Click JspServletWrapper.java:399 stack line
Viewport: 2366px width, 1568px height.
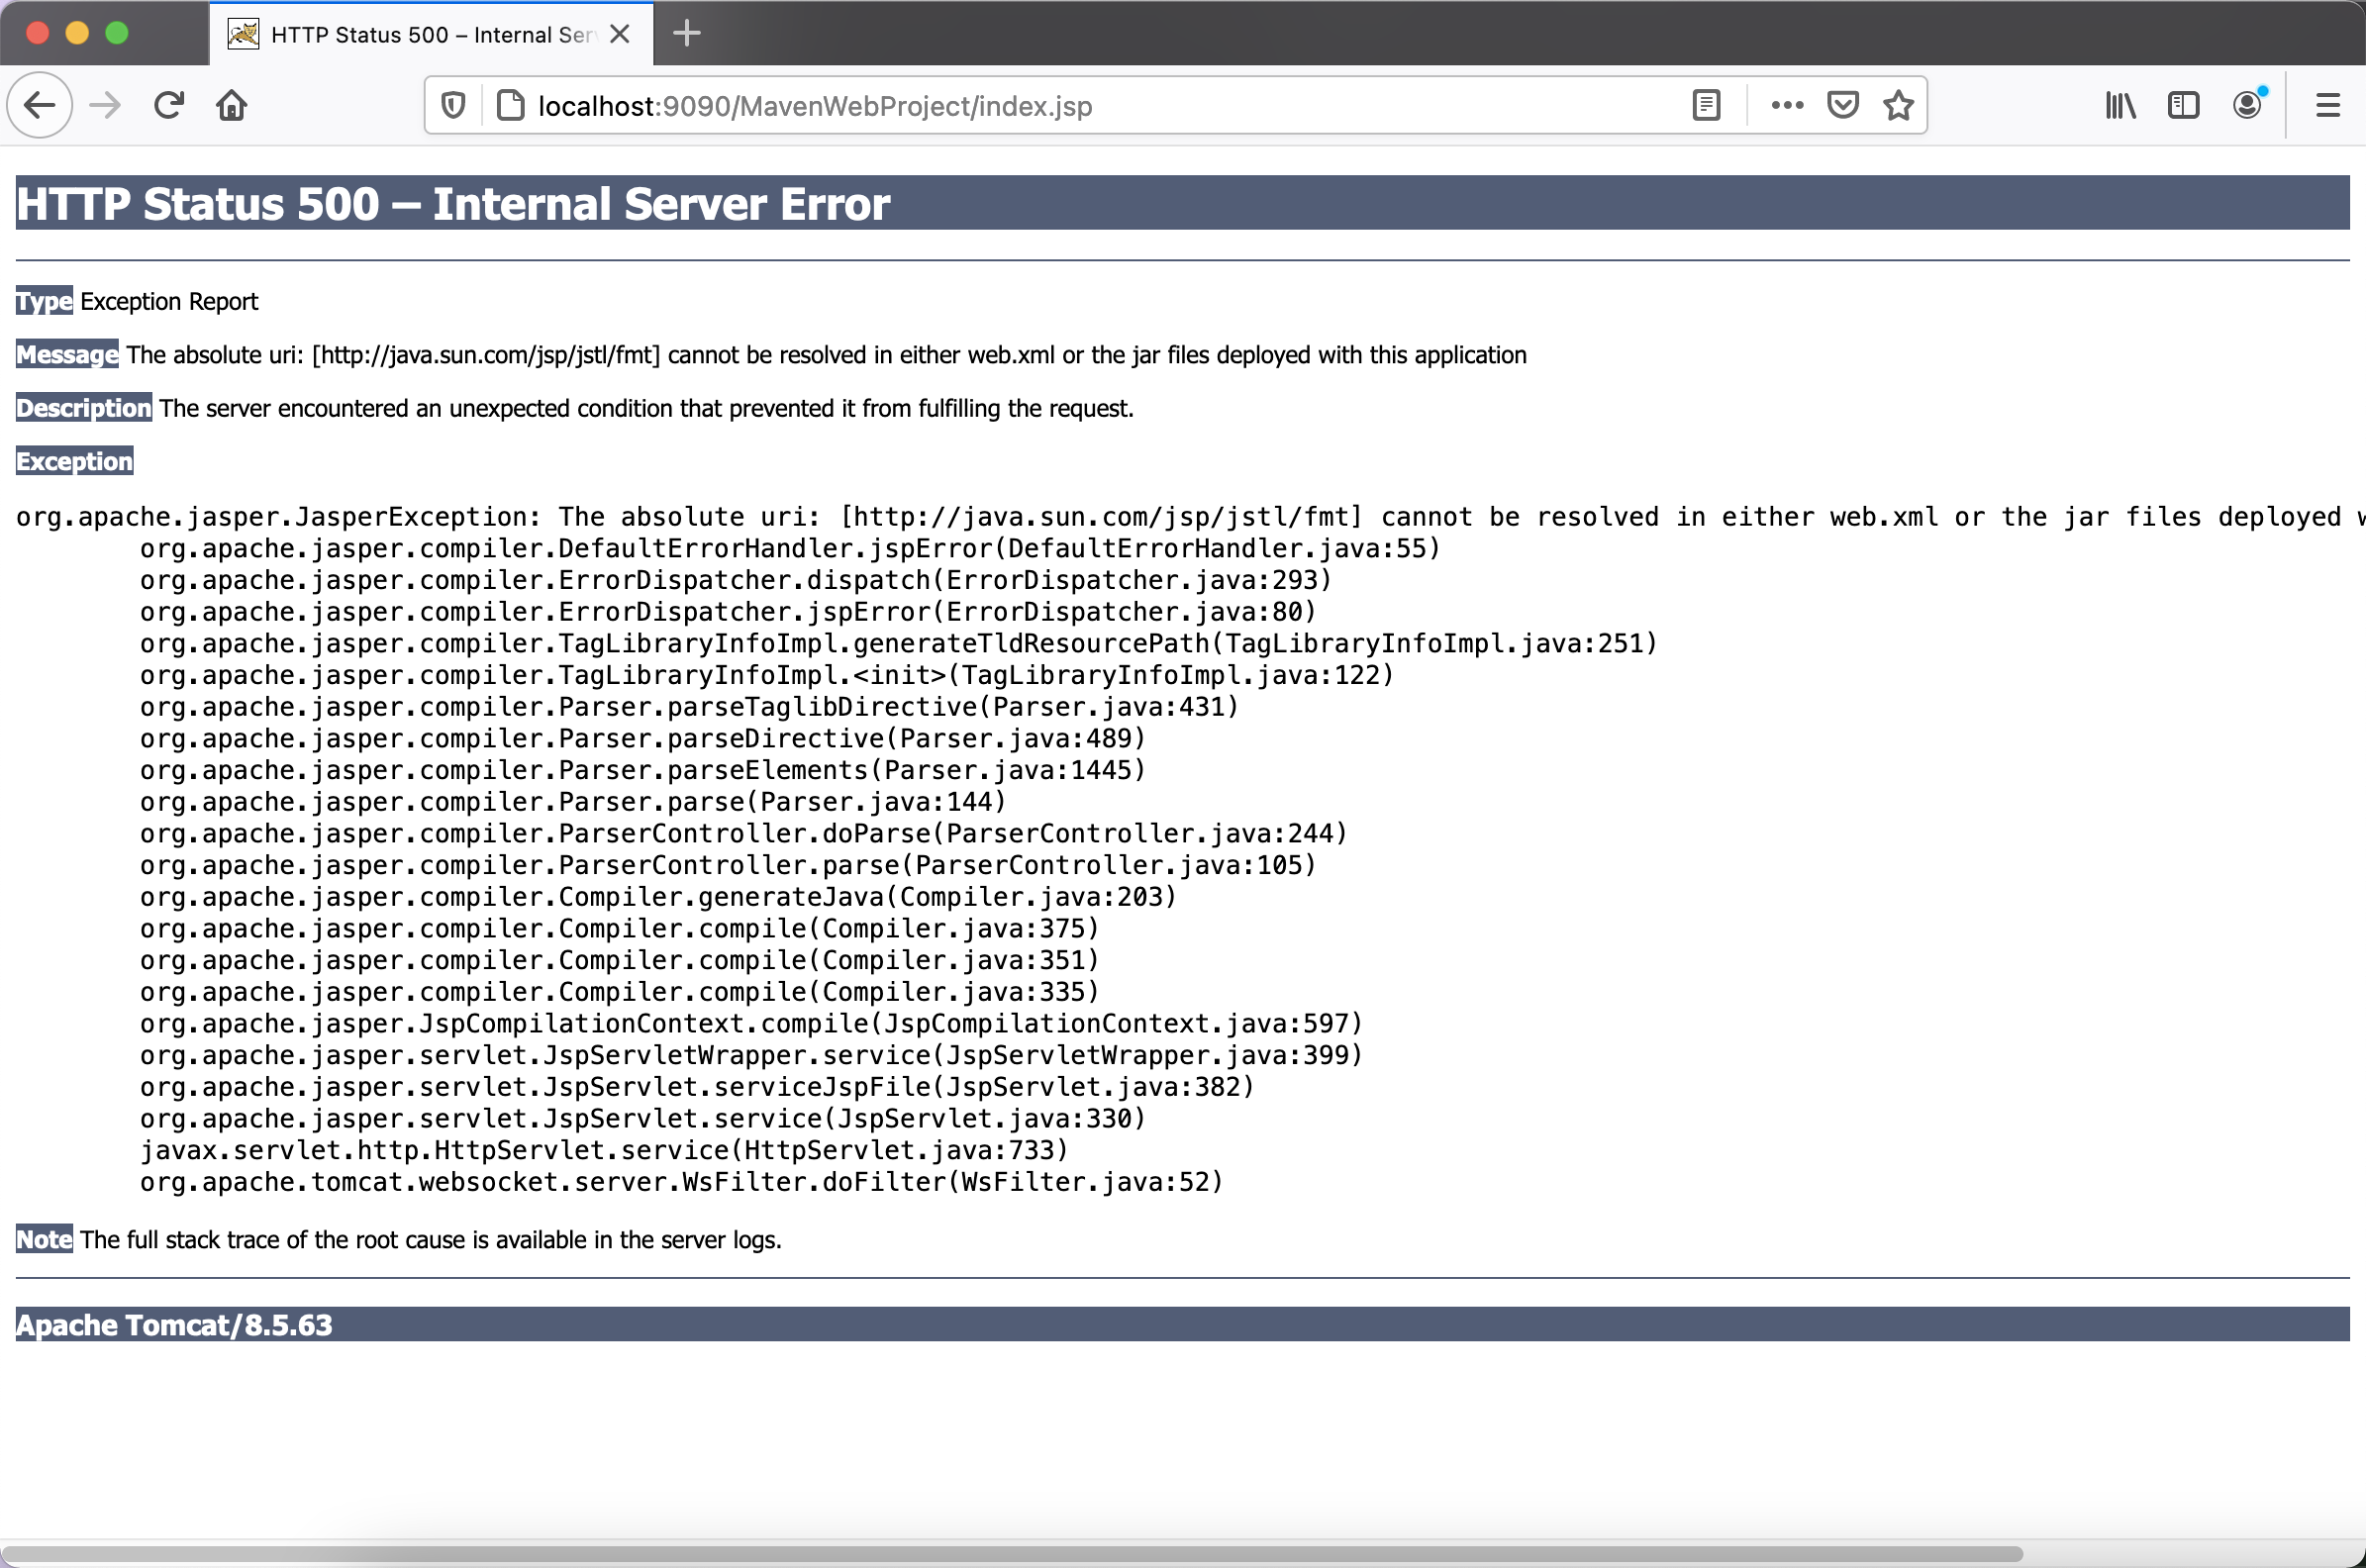coord(752,1055)
